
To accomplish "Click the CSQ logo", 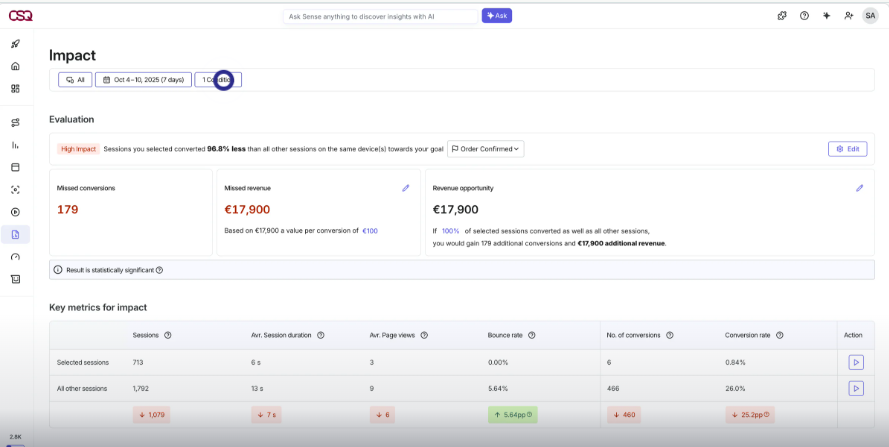I will click(20, 16).
